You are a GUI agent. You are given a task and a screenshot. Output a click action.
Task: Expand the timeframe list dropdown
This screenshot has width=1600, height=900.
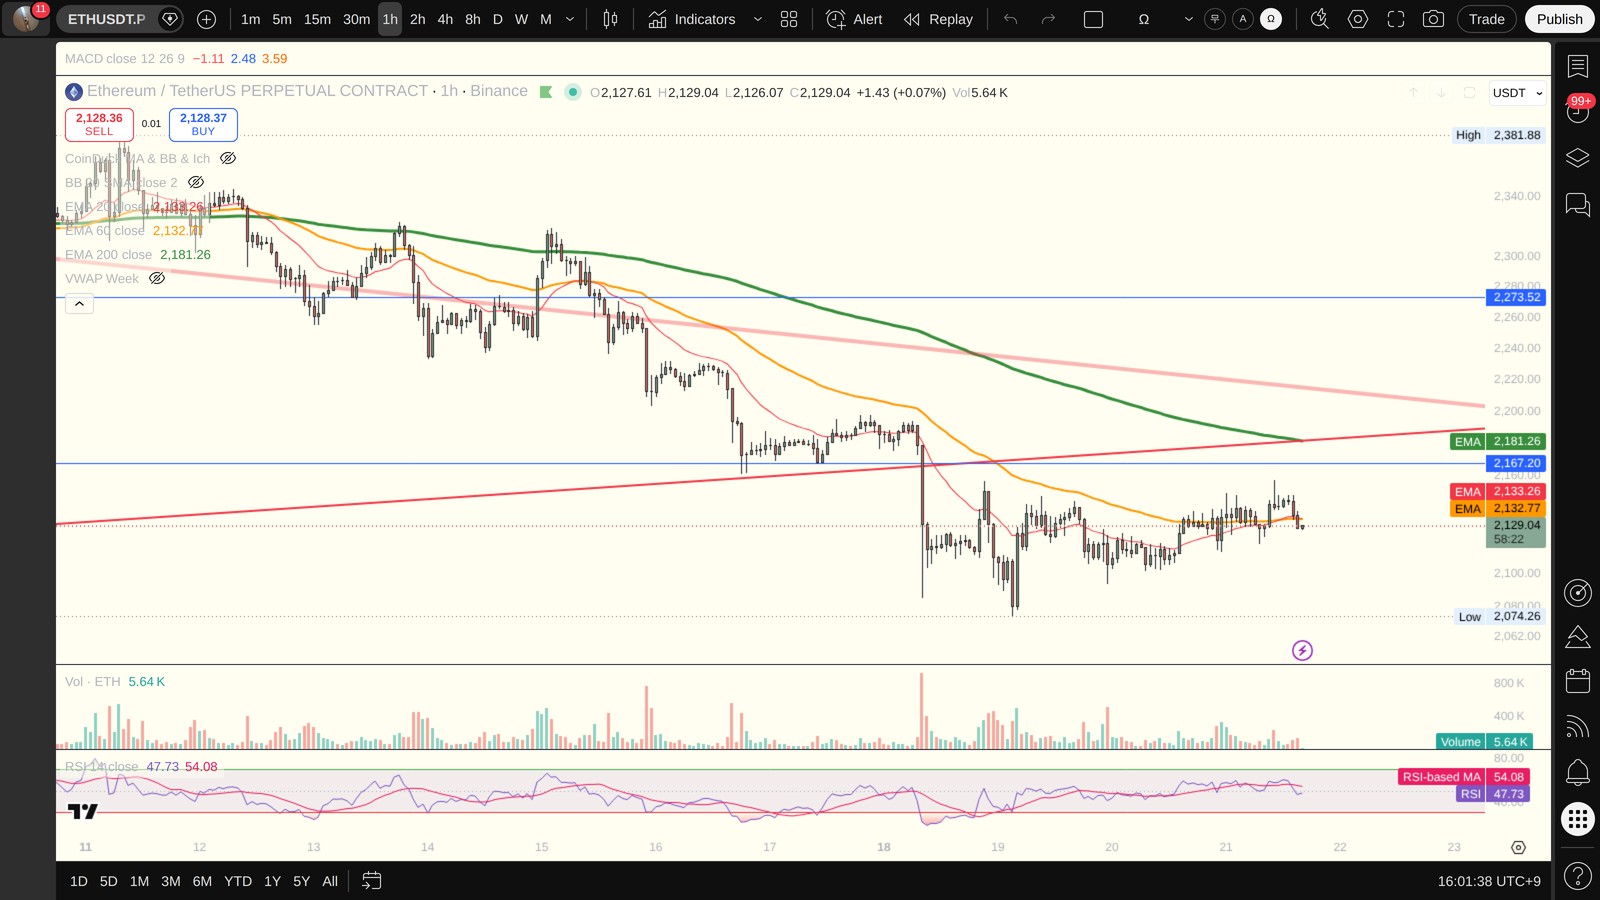pyautogui.click(x=570, y=19)
